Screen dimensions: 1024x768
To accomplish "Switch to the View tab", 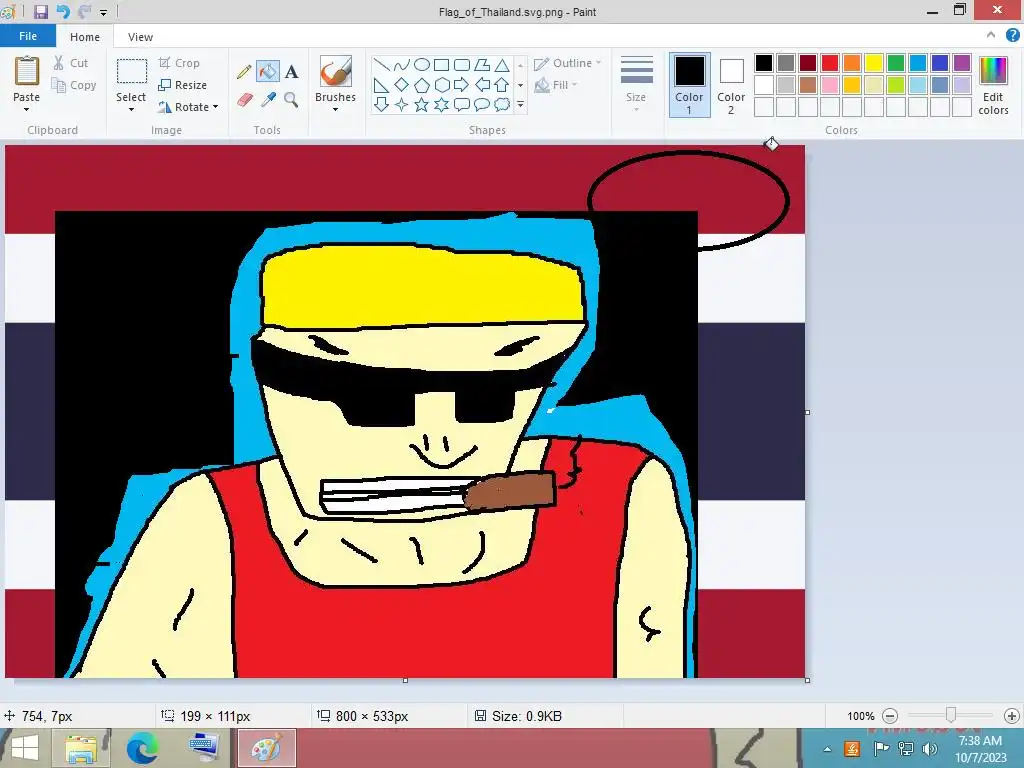I will tap(140, 37).
